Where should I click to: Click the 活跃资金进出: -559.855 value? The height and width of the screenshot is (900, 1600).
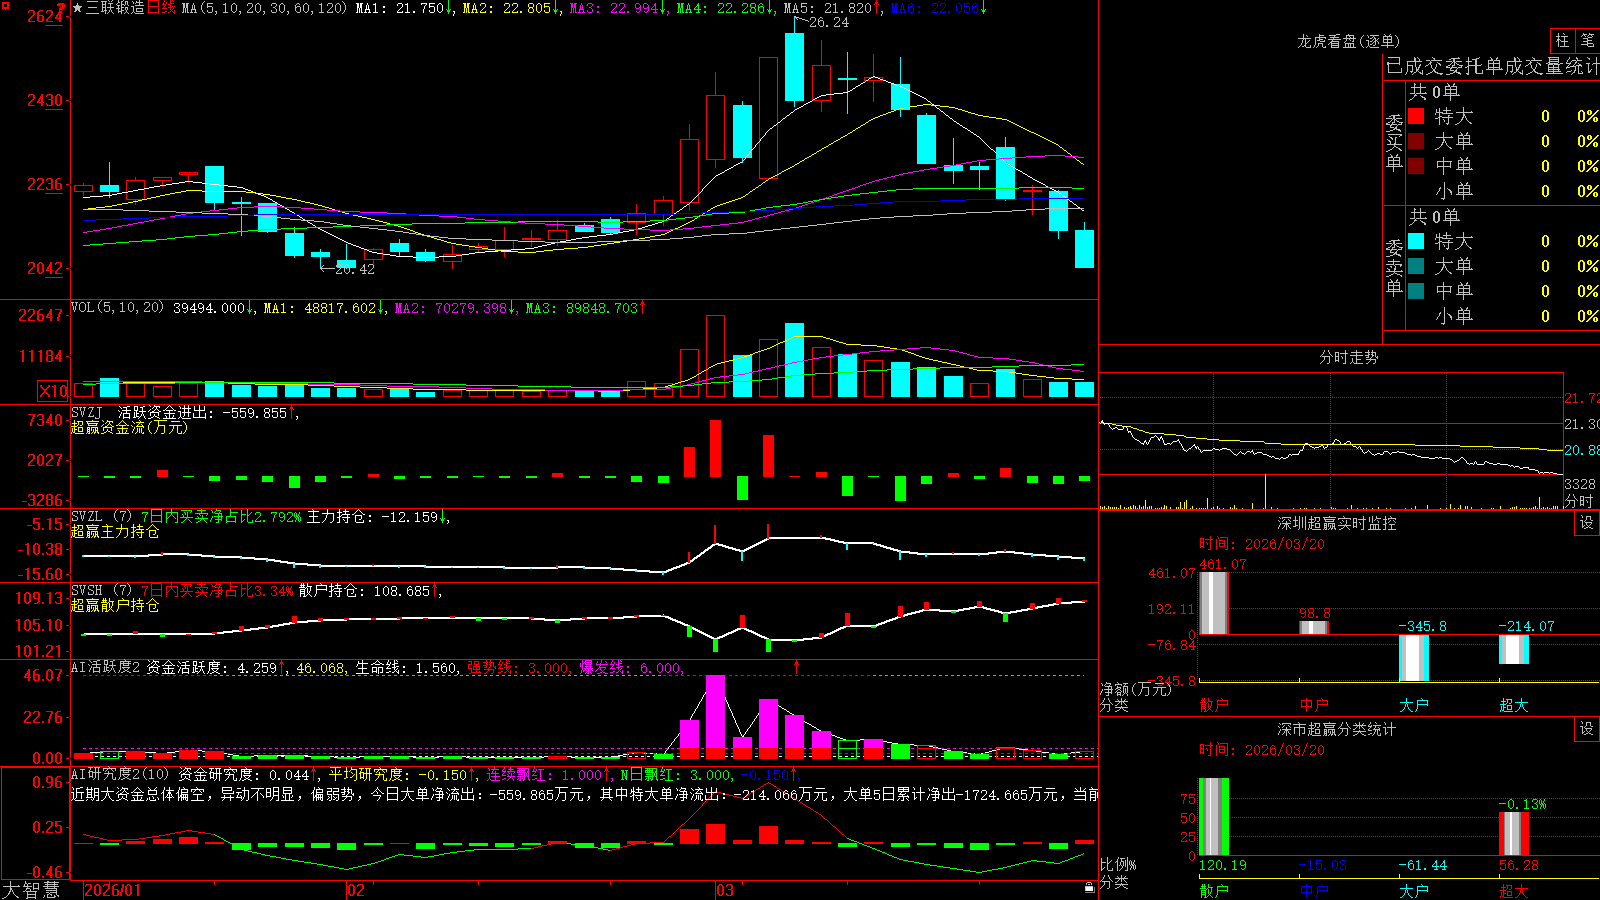(206, 412)
